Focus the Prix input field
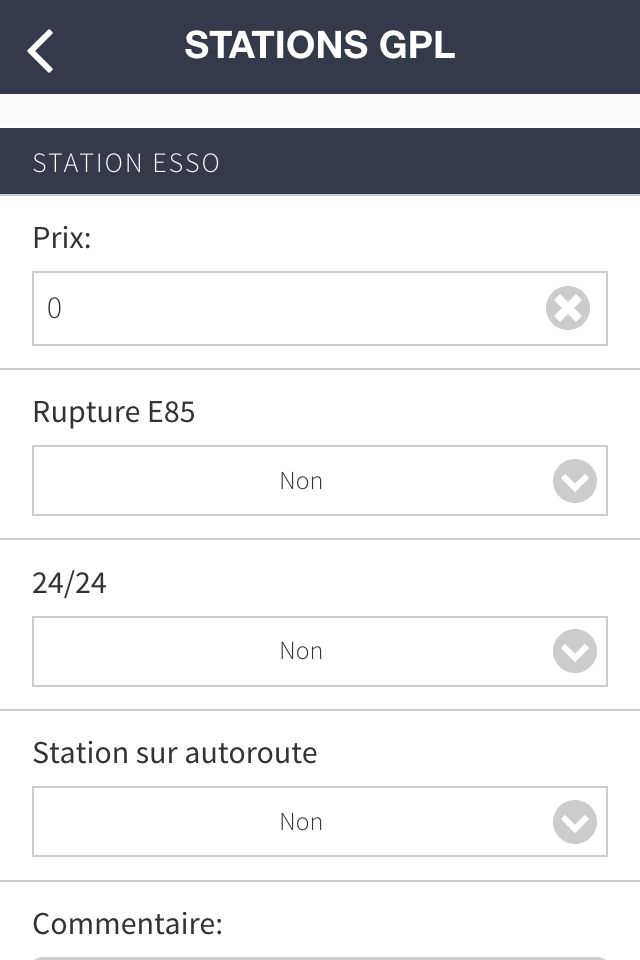Screen dimensions: 640x960 (x=320, y=309)
